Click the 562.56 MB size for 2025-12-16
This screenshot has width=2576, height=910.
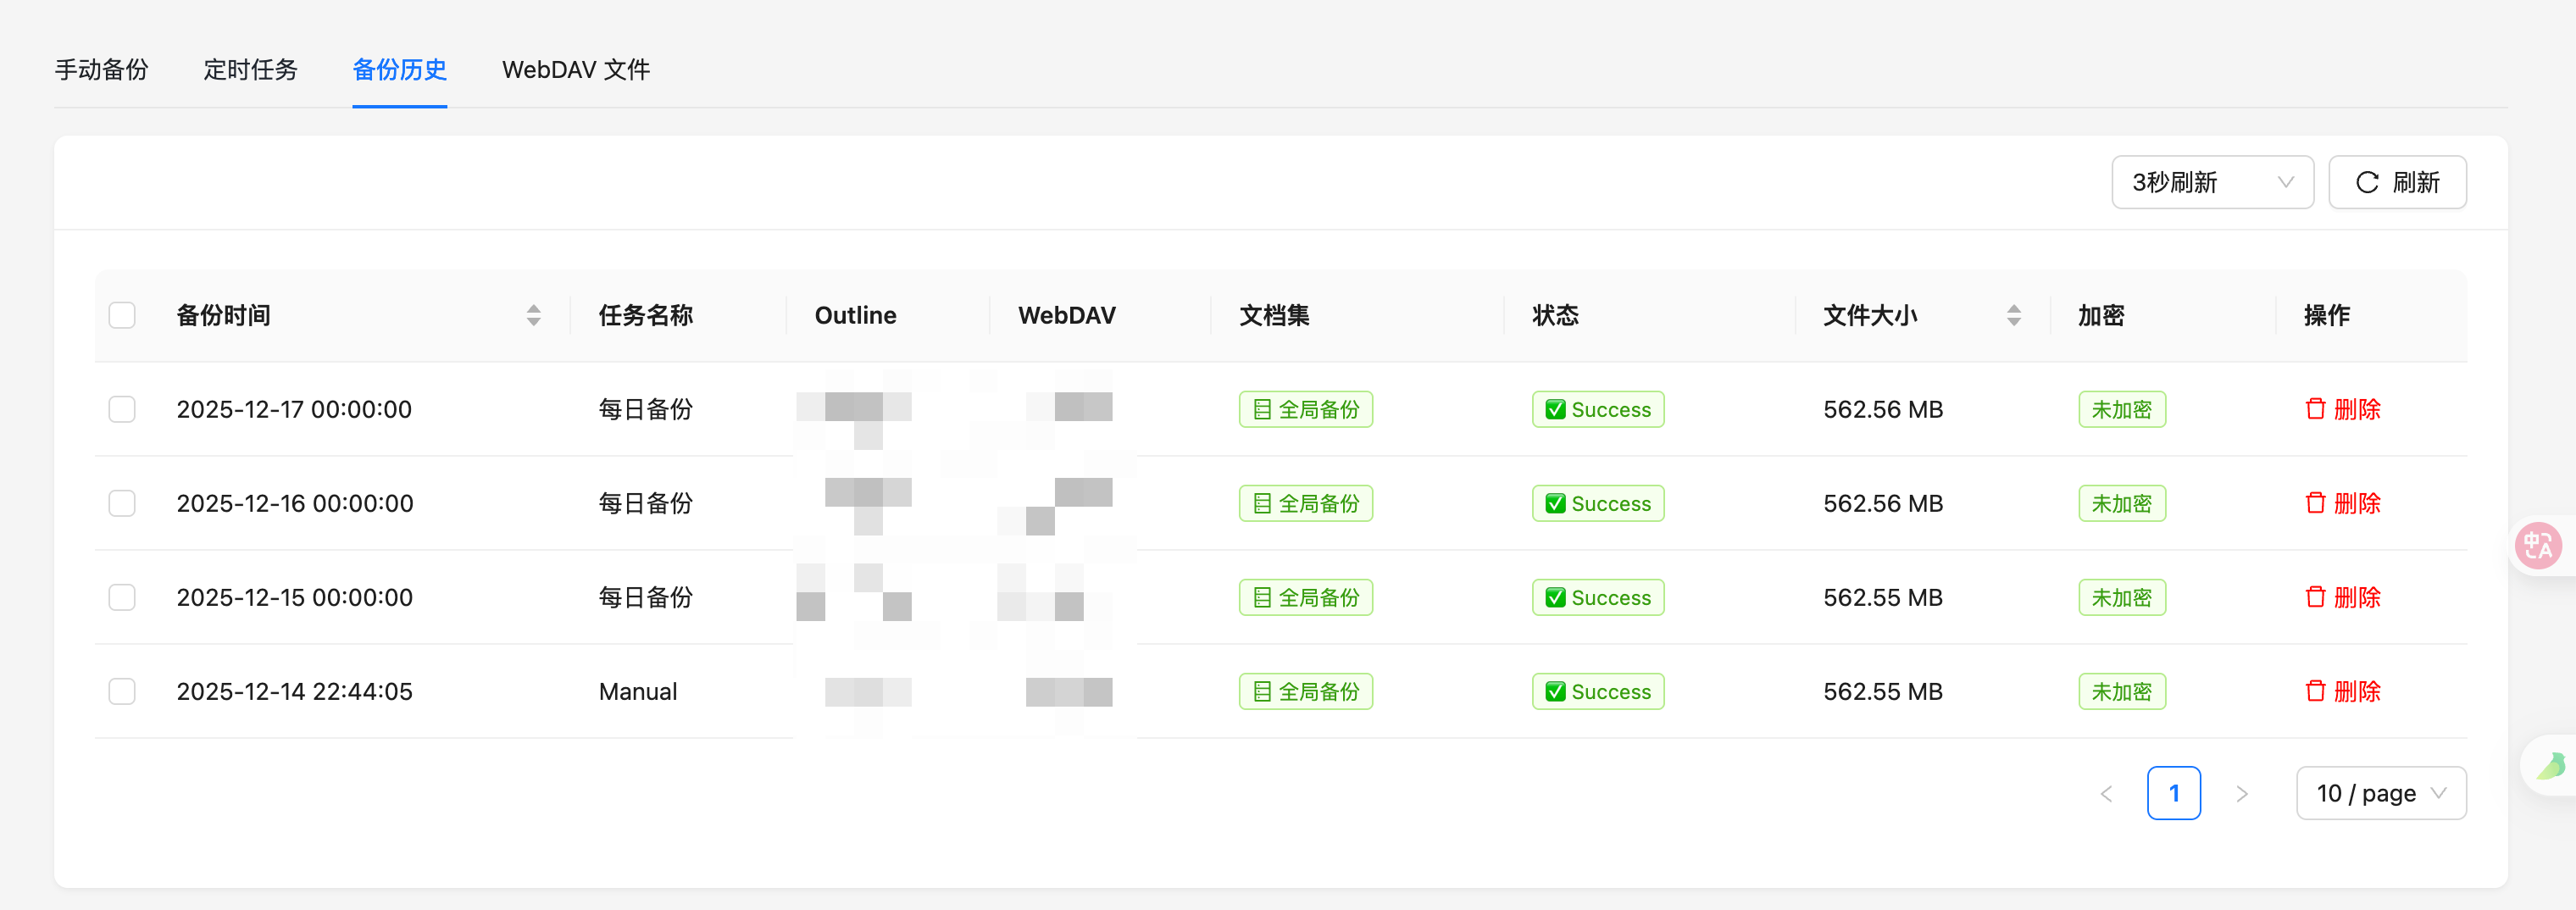click(1882, 503)
